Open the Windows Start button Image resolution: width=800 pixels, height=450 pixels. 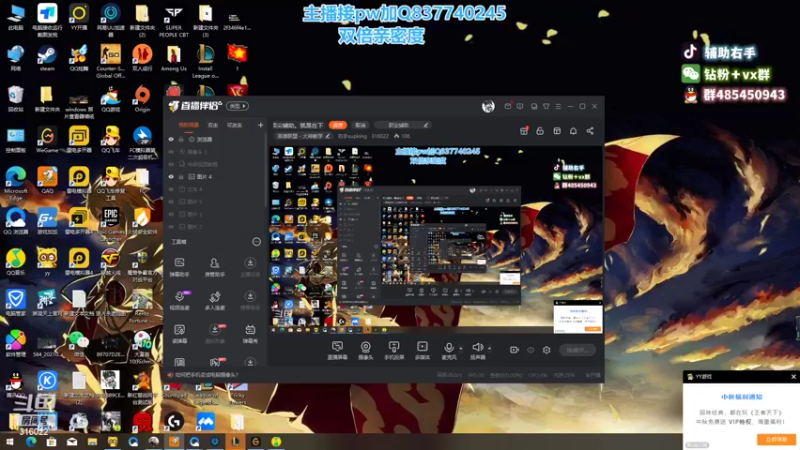(x=10, y=441)
